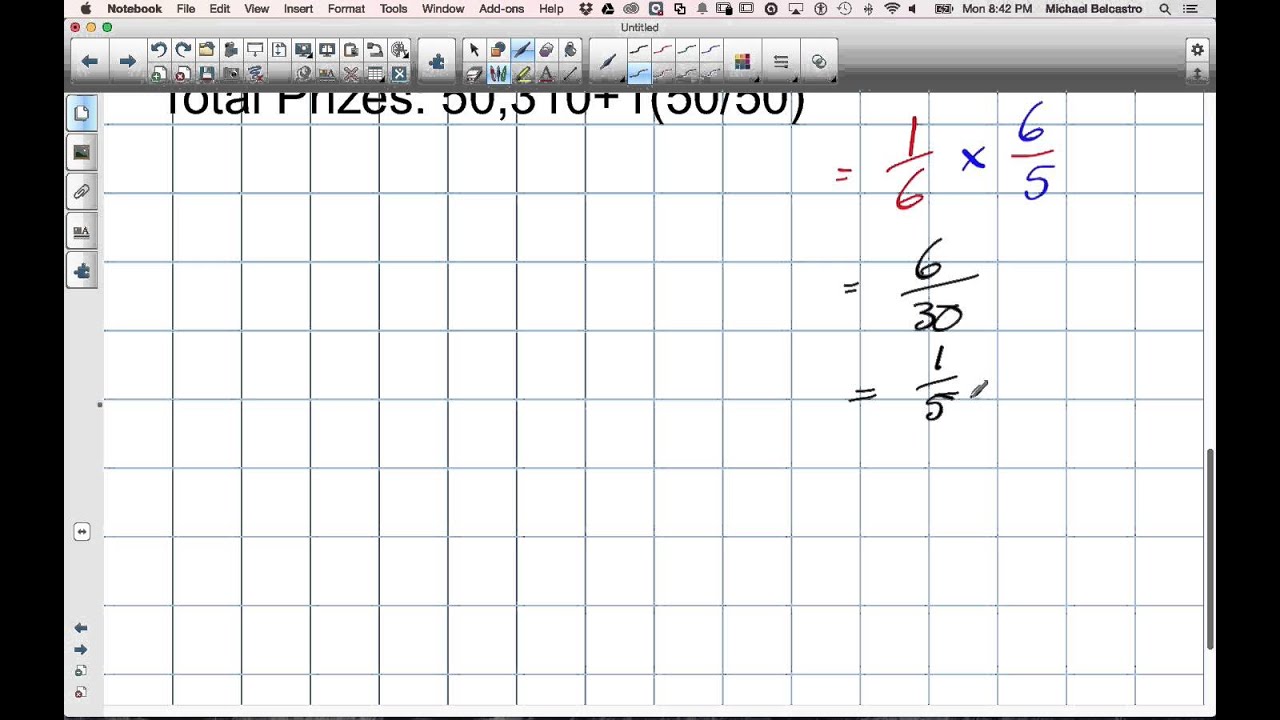Open the add-ons puzzle piece toolbar button
This screenshot has height=720, width=1280.
pyautogui.click(x=436, y=62)
